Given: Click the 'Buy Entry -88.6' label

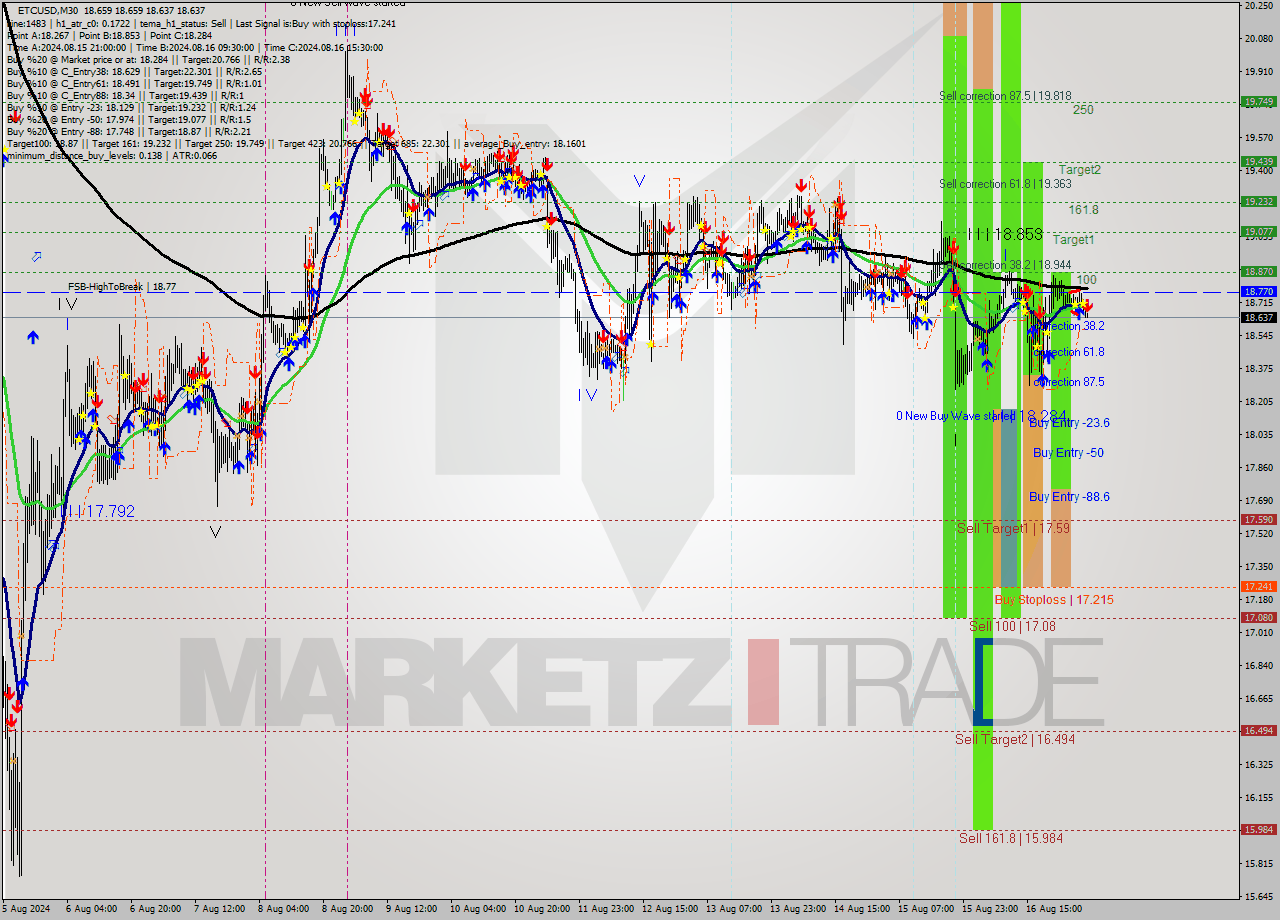Looking at the screenshot, I should pyautogui.click(x=1069, y=497).
